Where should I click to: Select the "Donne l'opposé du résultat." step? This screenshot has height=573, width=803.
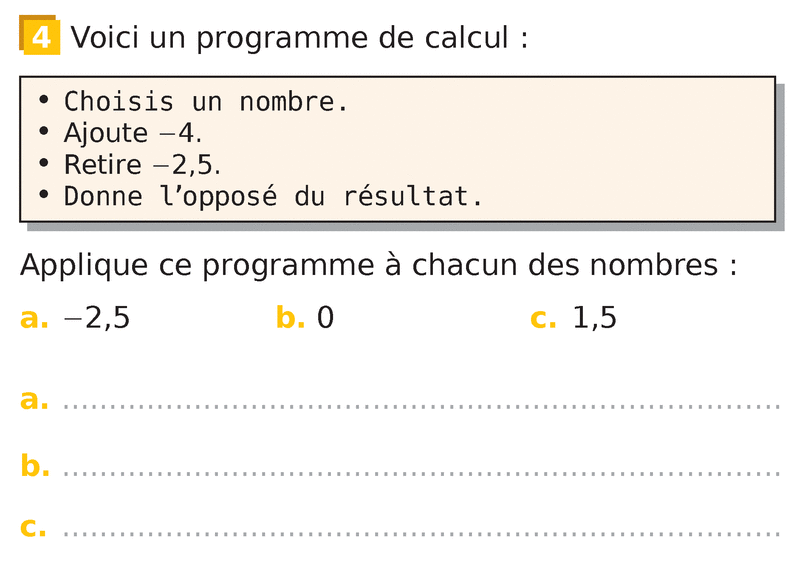click(x=273, y=196)
